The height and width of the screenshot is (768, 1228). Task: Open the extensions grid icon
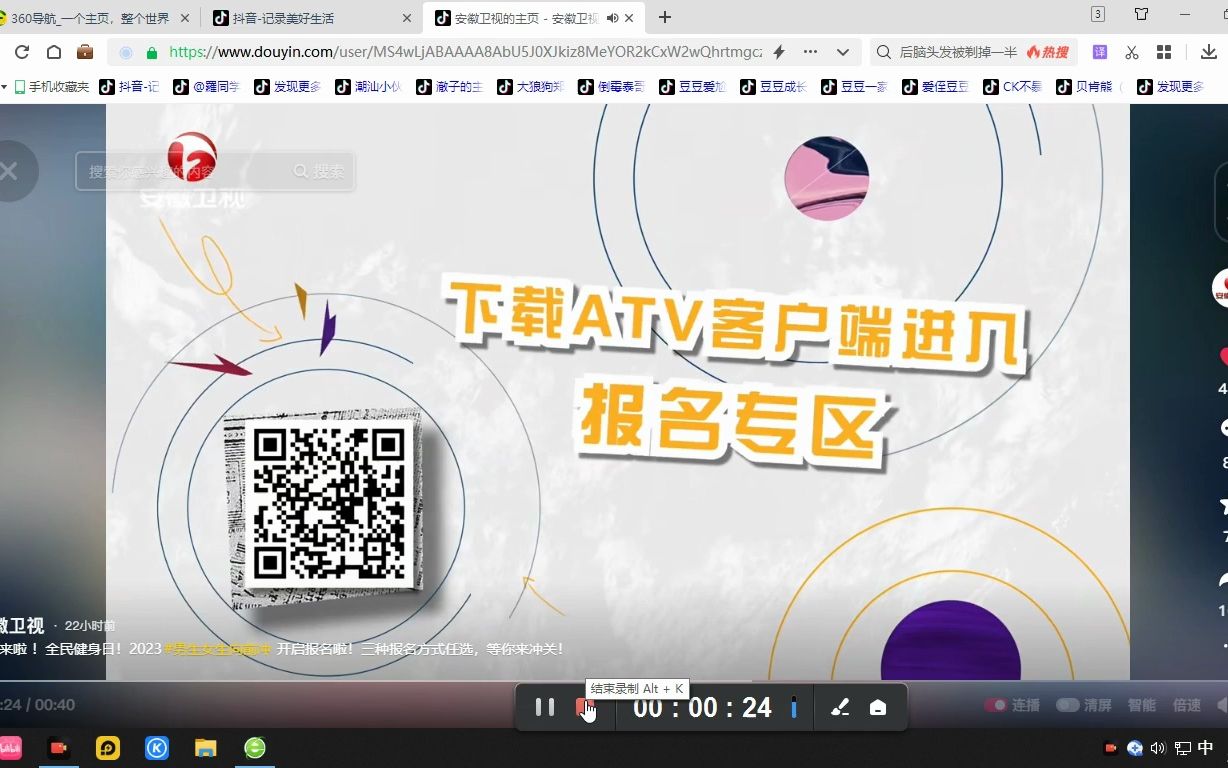tap(1164, 52)
